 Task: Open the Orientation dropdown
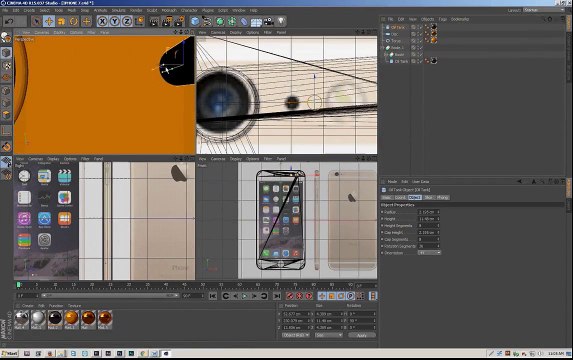click(429, 253)
